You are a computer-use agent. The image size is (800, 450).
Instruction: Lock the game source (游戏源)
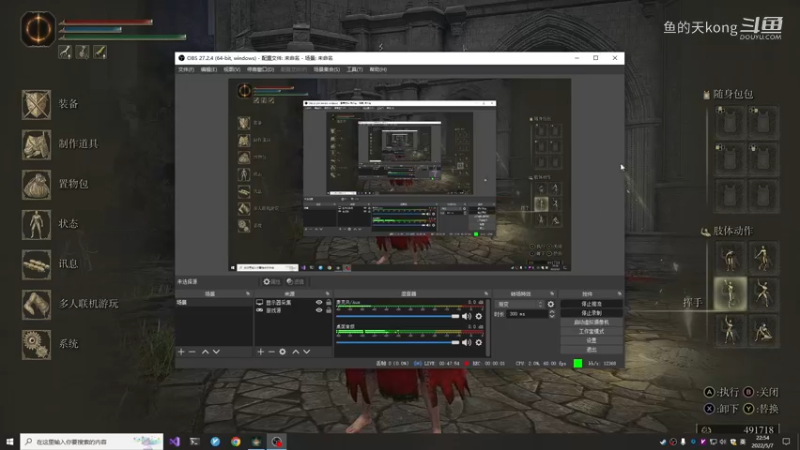[329, 310]
